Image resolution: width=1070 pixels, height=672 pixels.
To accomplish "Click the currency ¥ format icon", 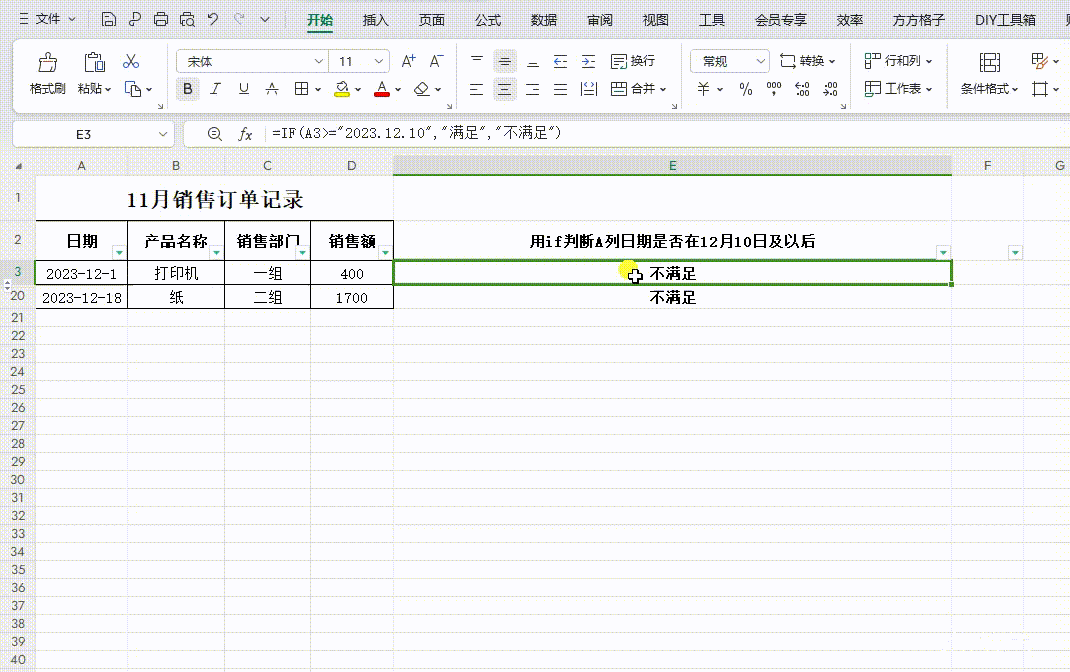I will pyautogui.click(x=704, y=89).
